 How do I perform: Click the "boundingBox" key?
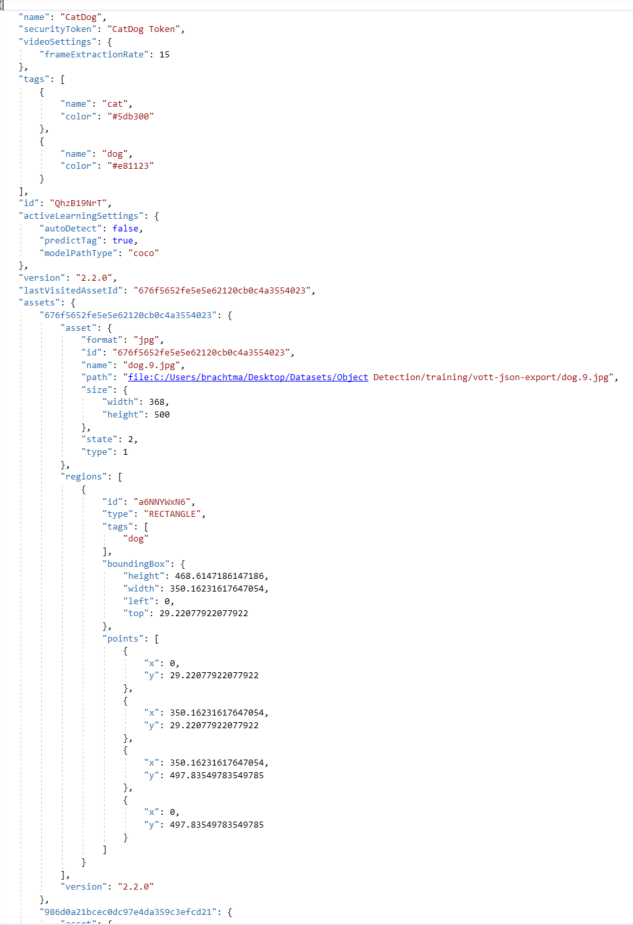(x=136, y=564)
